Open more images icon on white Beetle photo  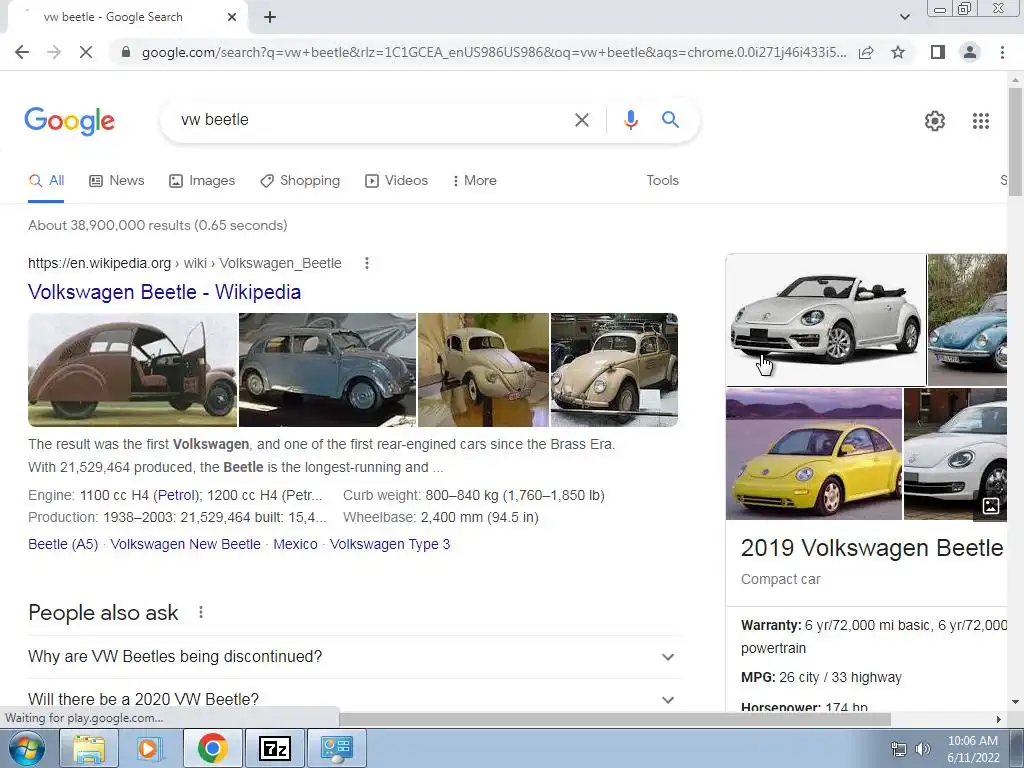click(x=991, y=505)
